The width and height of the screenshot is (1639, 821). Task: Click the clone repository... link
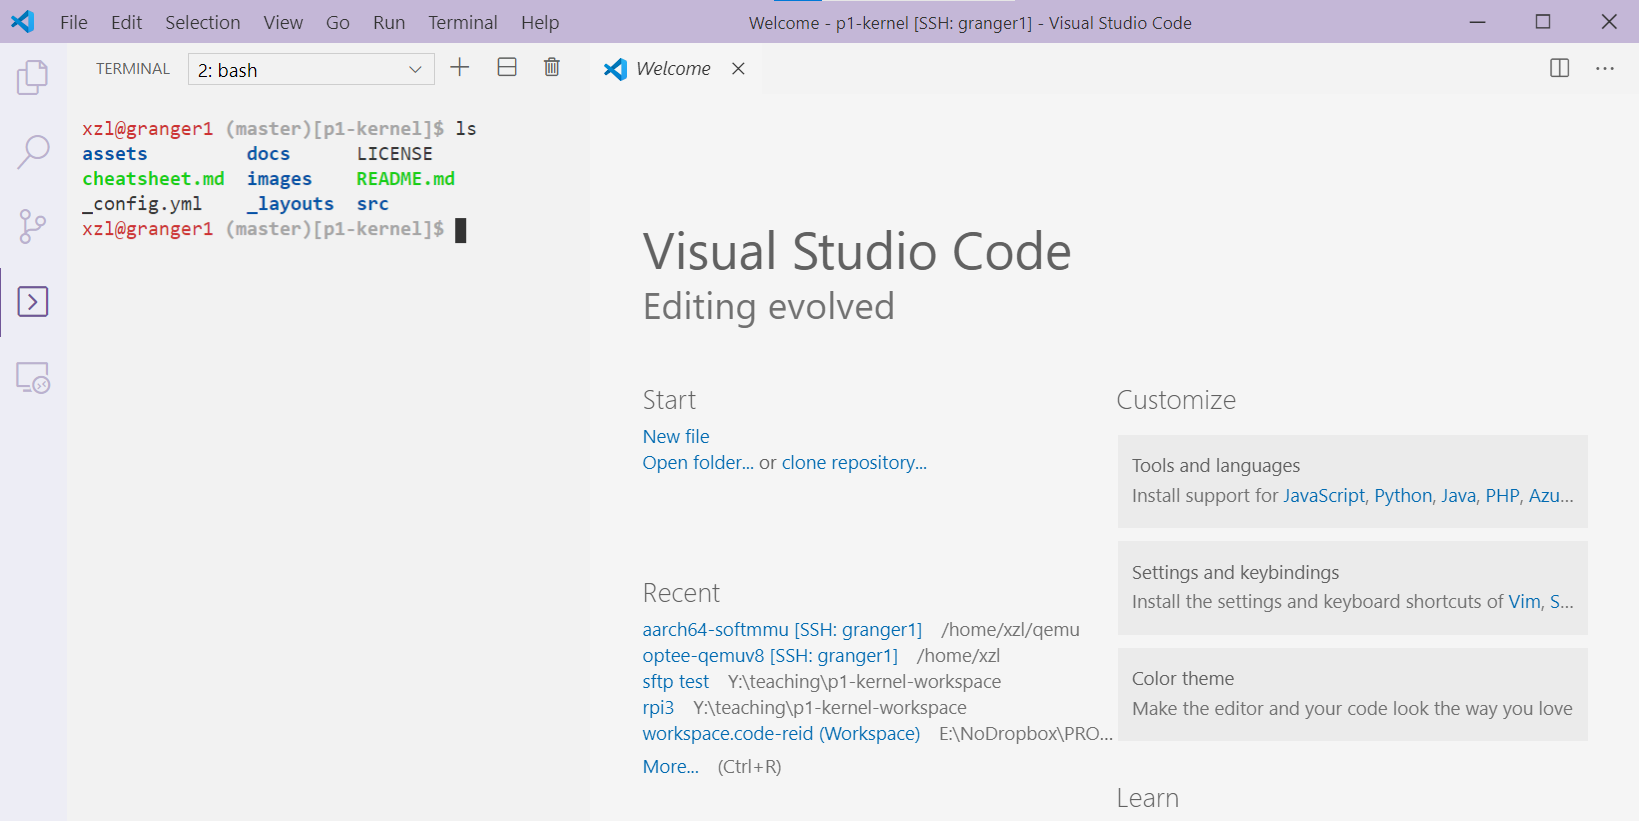(854, 462)
